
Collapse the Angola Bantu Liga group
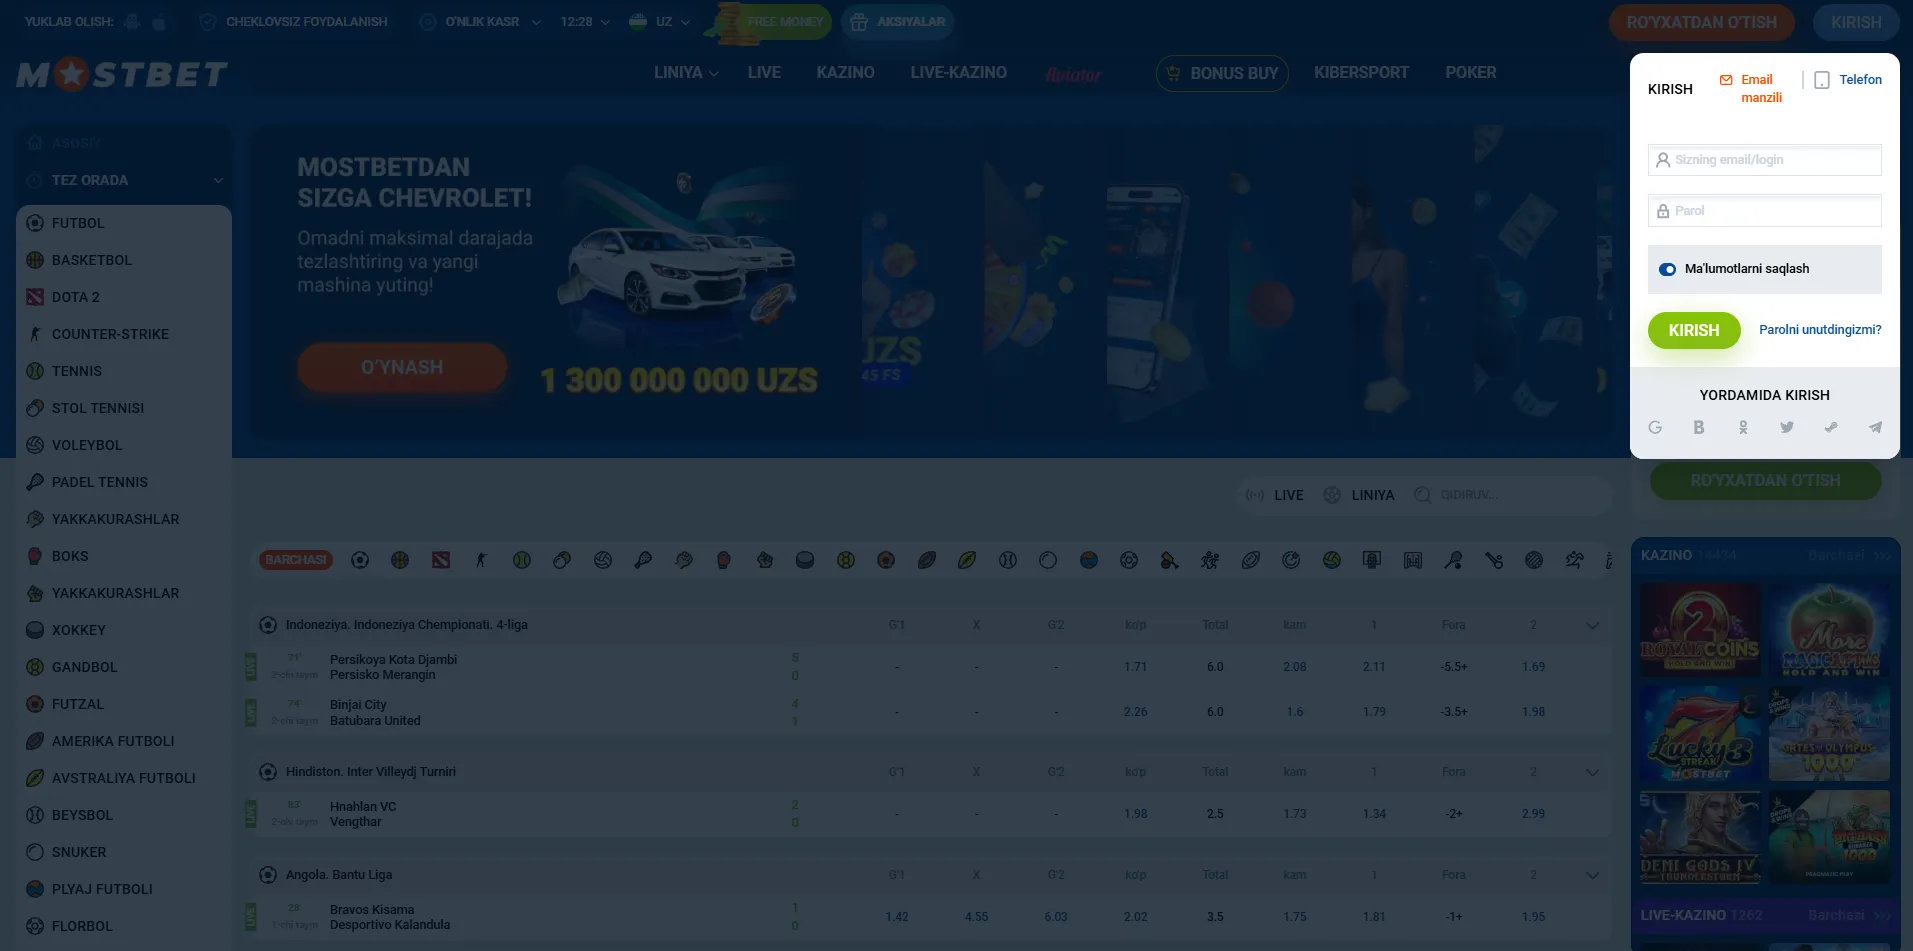[1593, 875]
